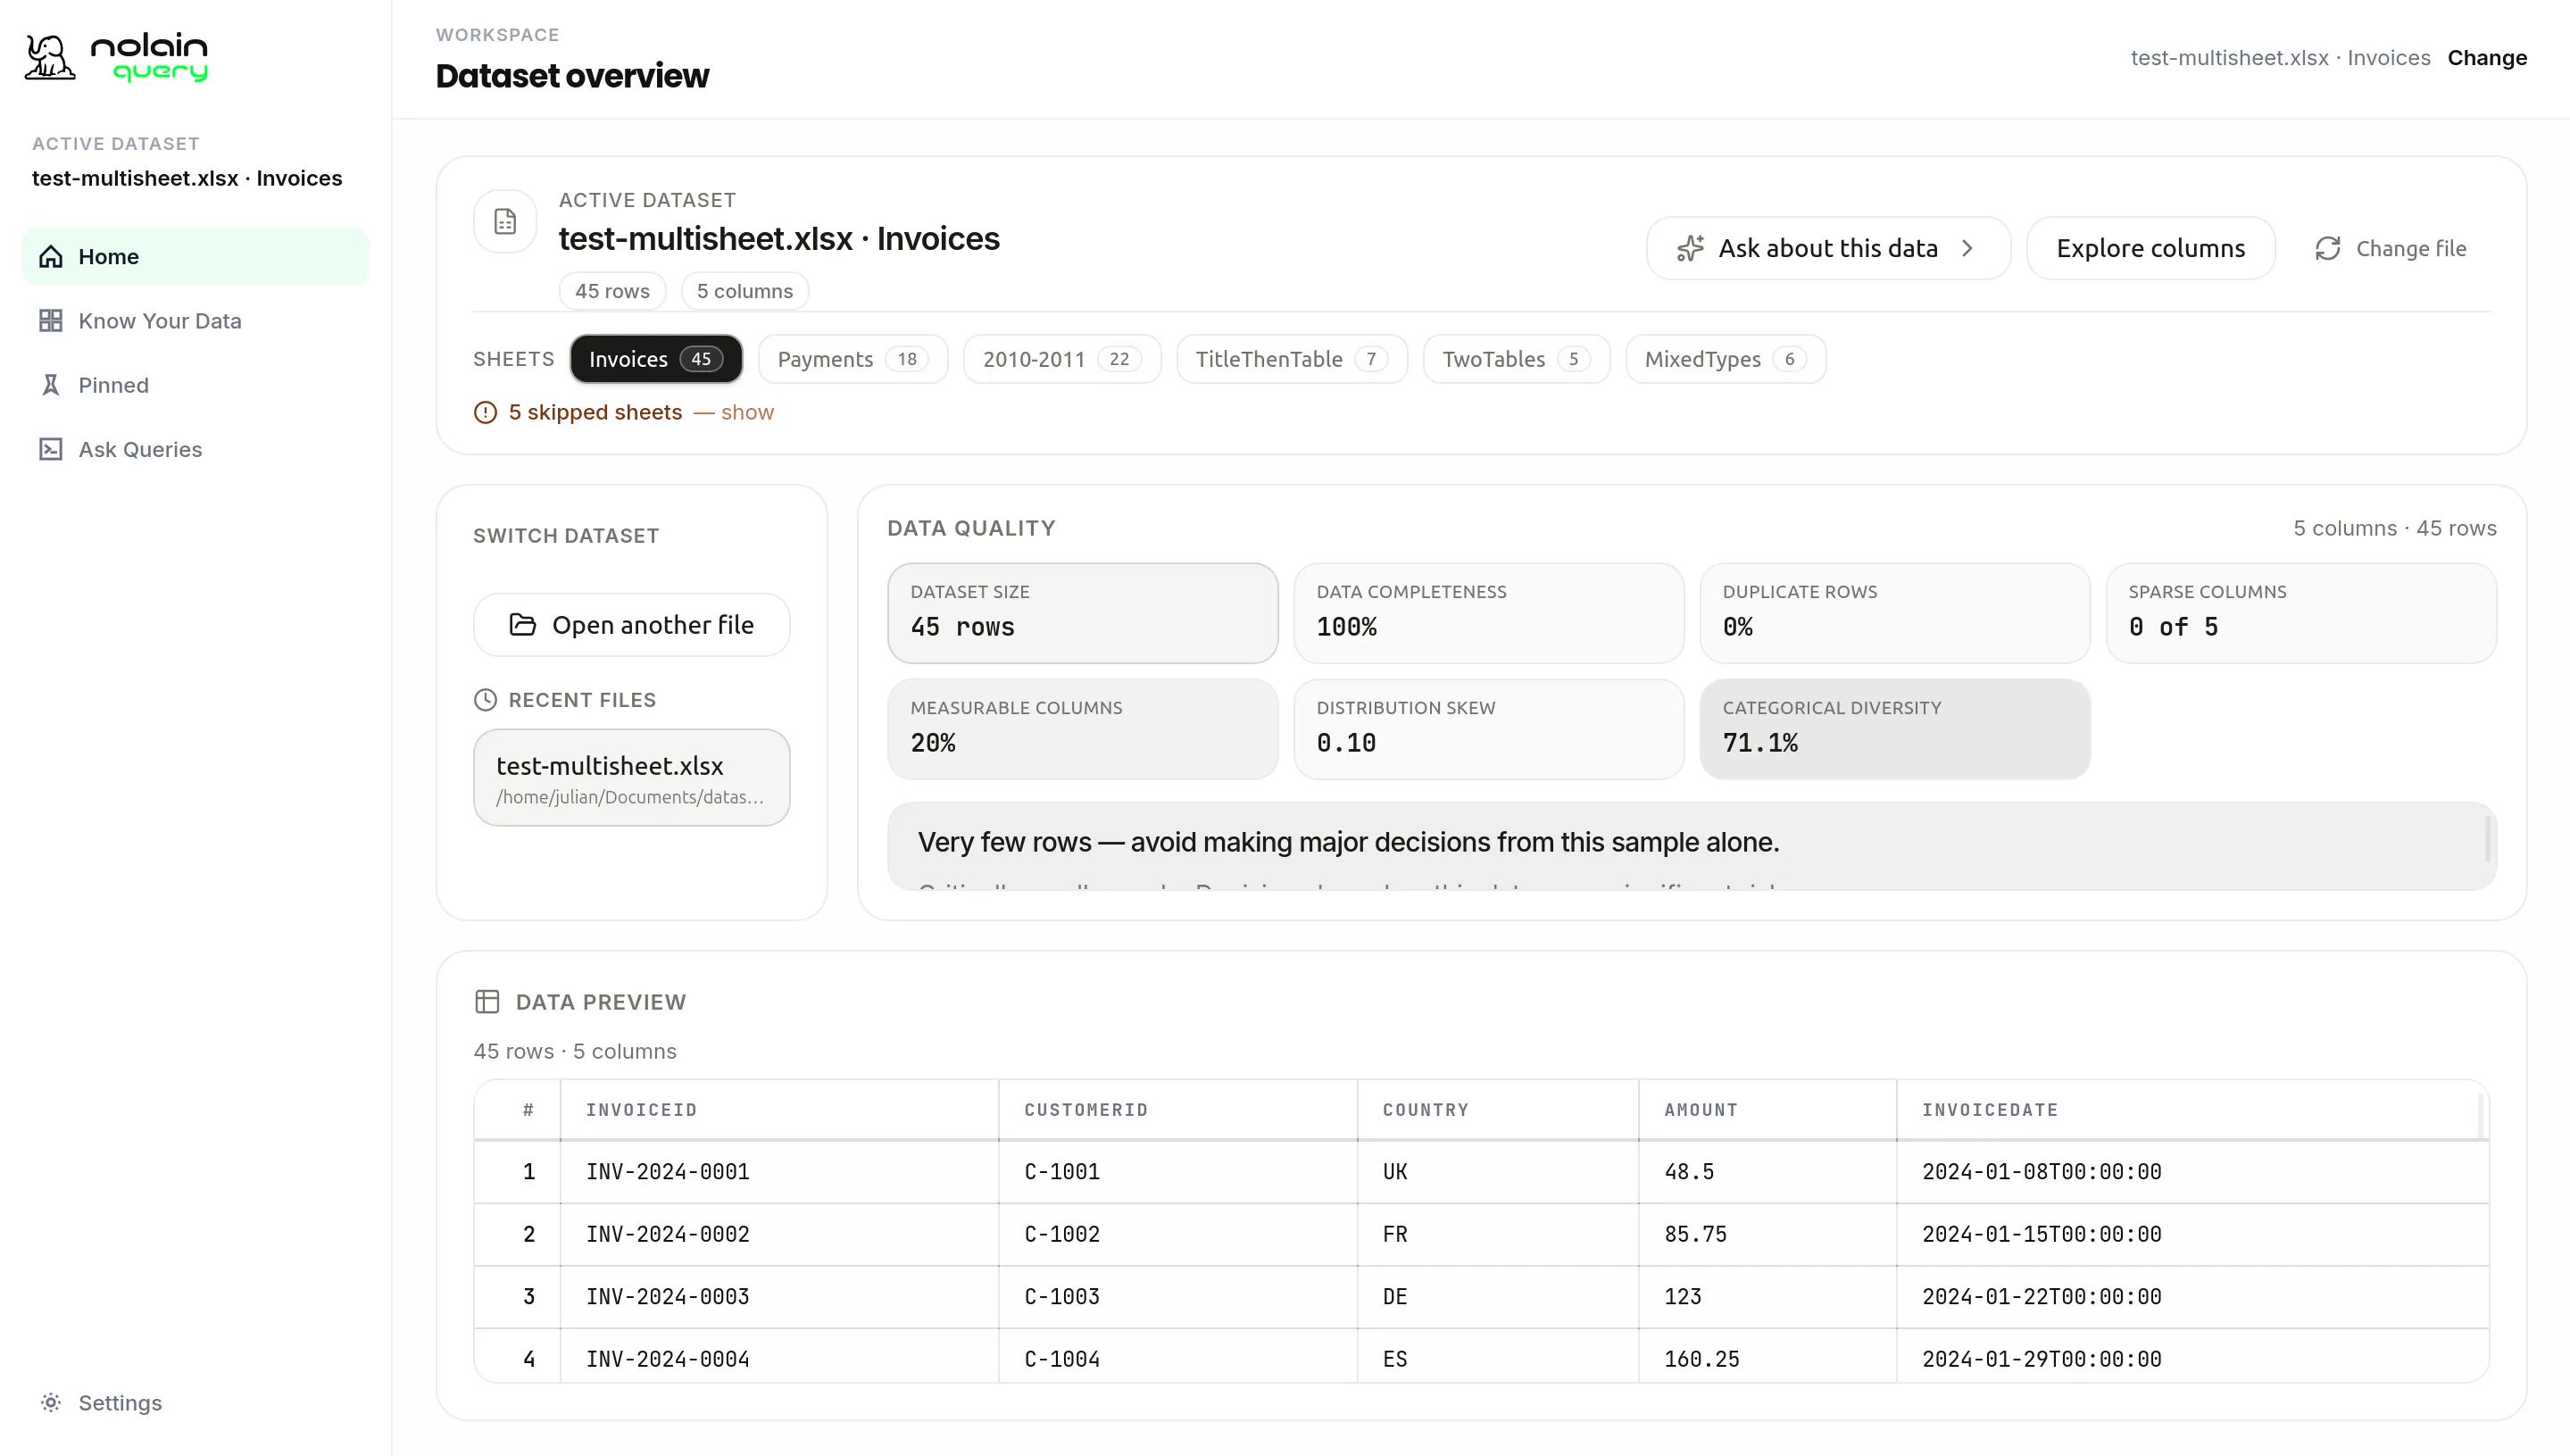Viewport: 2570px width, 1456px height.
Task: Click the sparkle icon on Ask about this data
Action: (1690, 248)
